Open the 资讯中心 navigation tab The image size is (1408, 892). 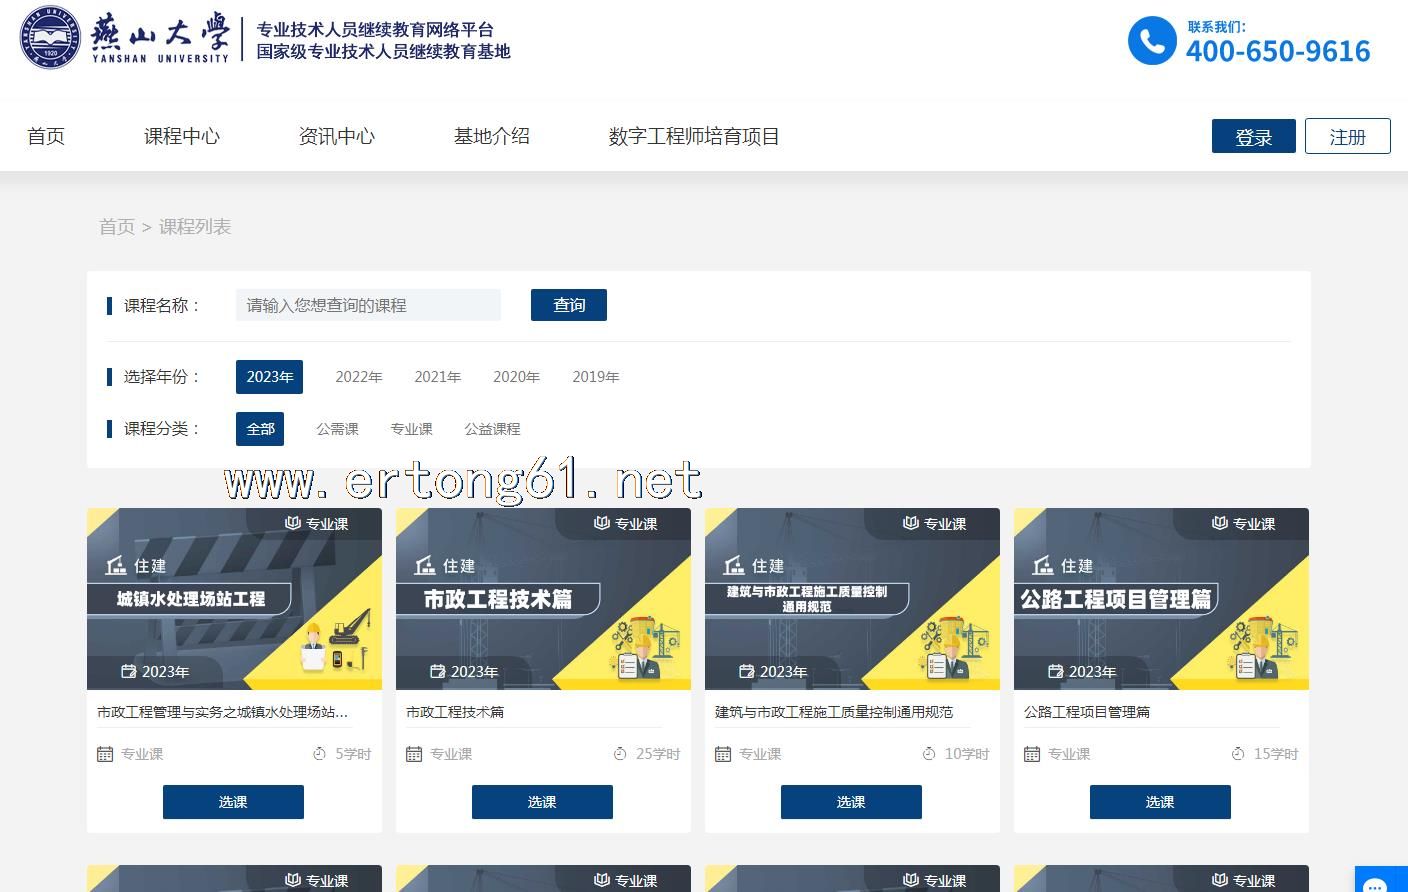click(336, 136)
